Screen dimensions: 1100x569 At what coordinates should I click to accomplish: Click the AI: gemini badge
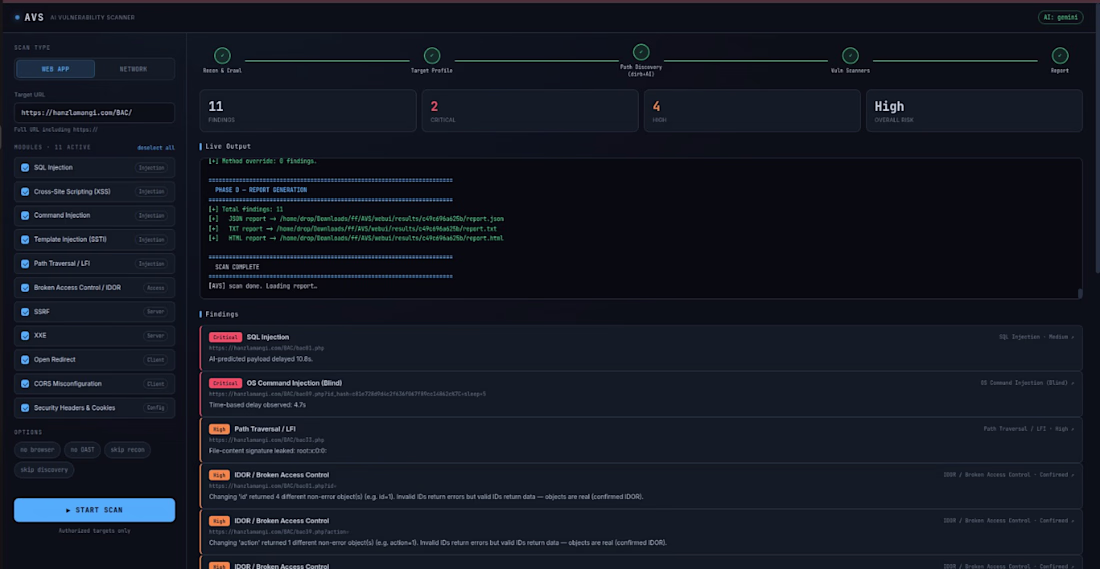click(1063, 18)
